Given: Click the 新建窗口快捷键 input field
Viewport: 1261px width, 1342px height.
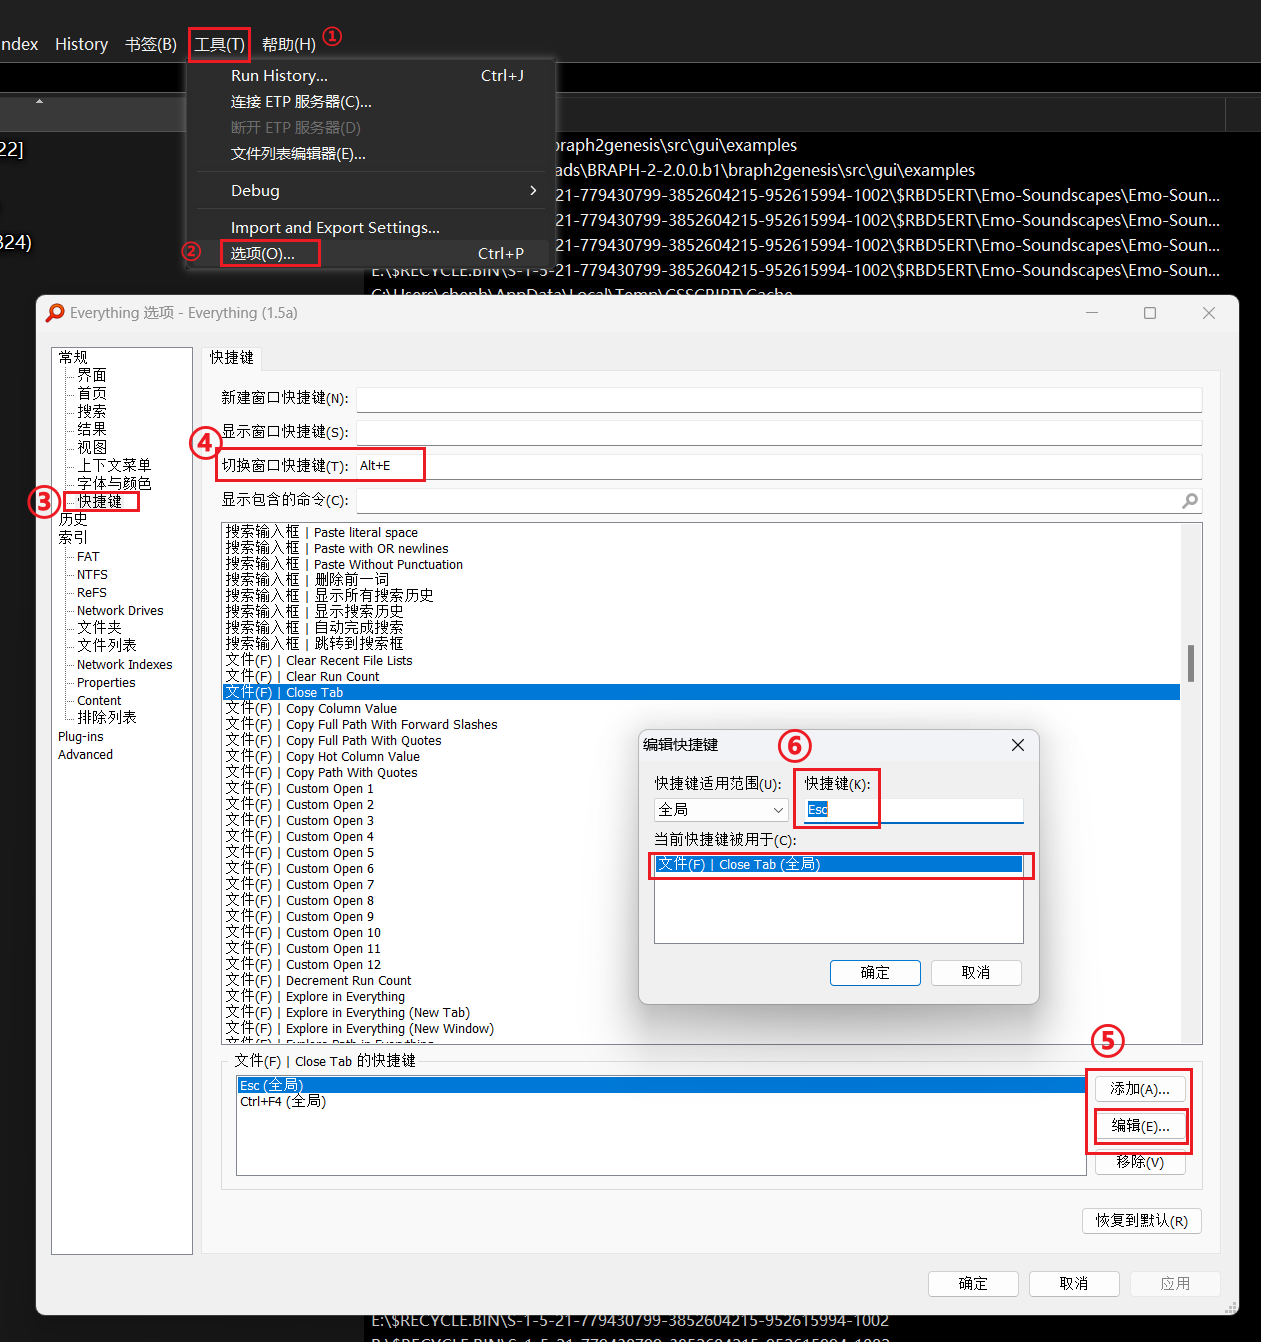Looking at the screenshot, I should coord(779,399).
